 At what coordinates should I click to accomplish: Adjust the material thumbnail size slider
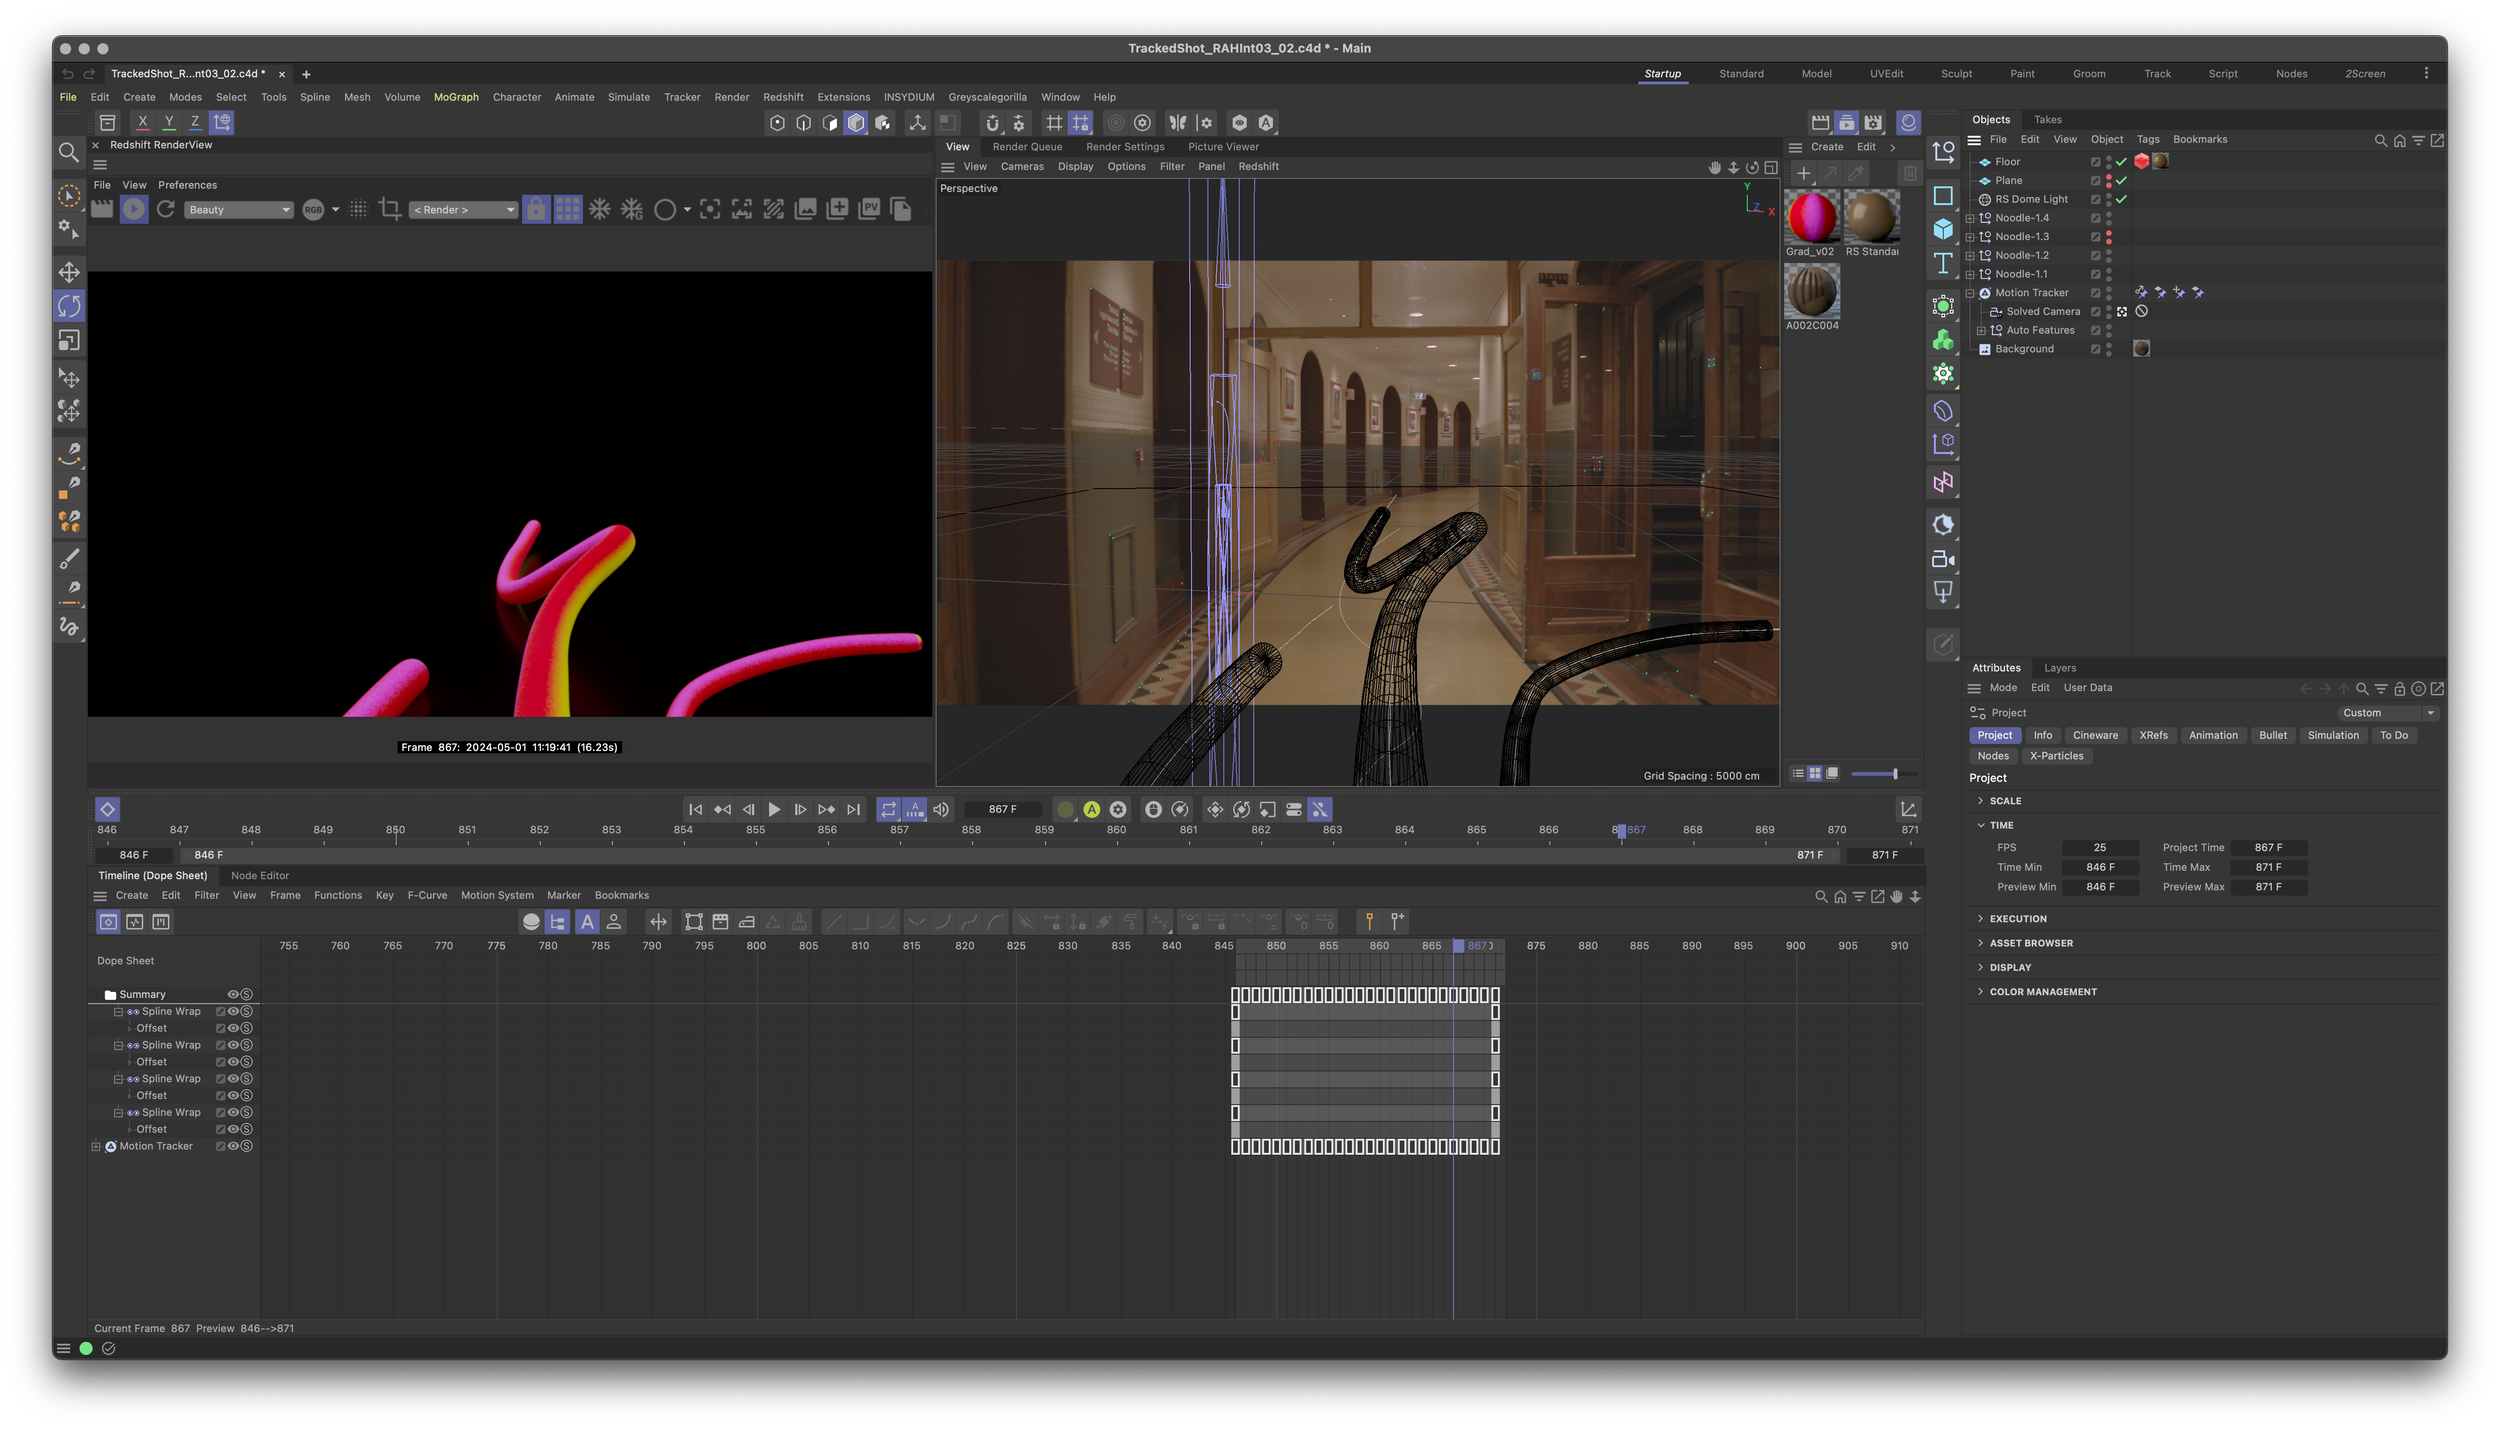click(x=1894, y=773)
